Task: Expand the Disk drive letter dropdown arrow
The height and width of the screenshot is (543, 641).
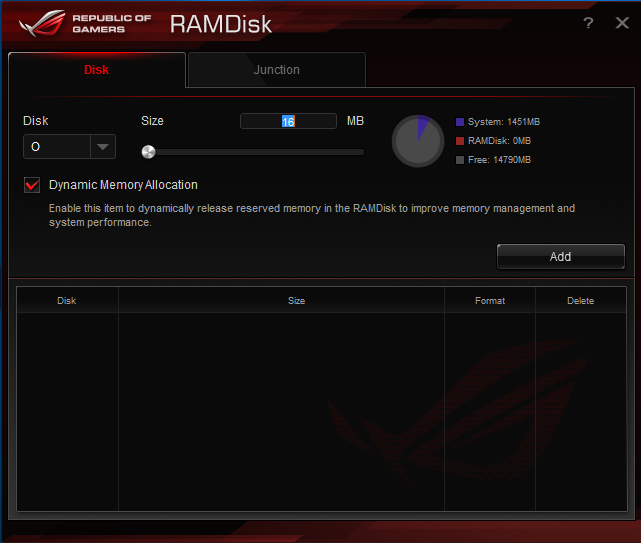Action: 103,146
